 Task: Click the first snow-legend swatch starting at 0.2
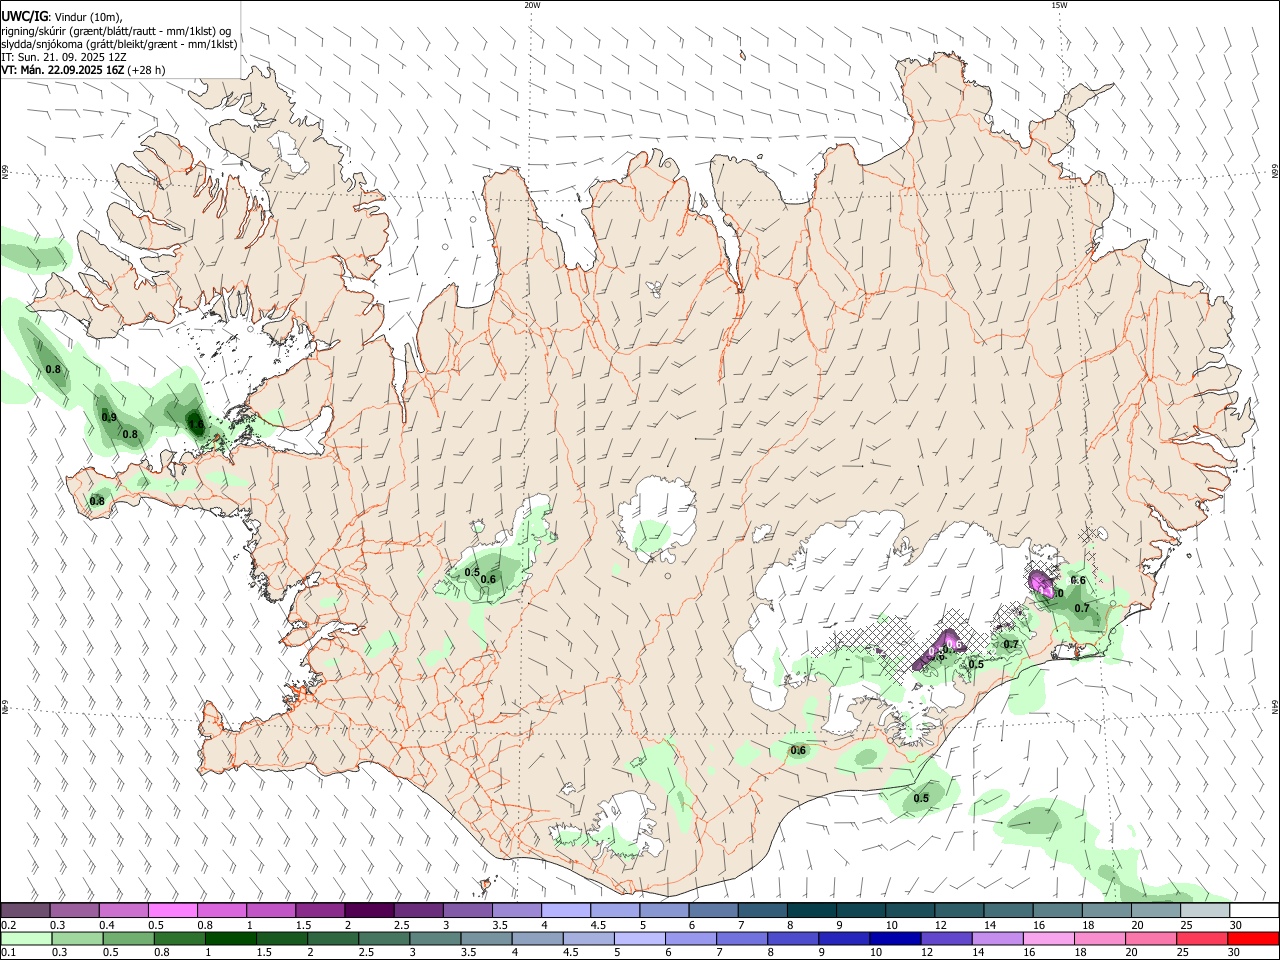click(x=25, y=911)
